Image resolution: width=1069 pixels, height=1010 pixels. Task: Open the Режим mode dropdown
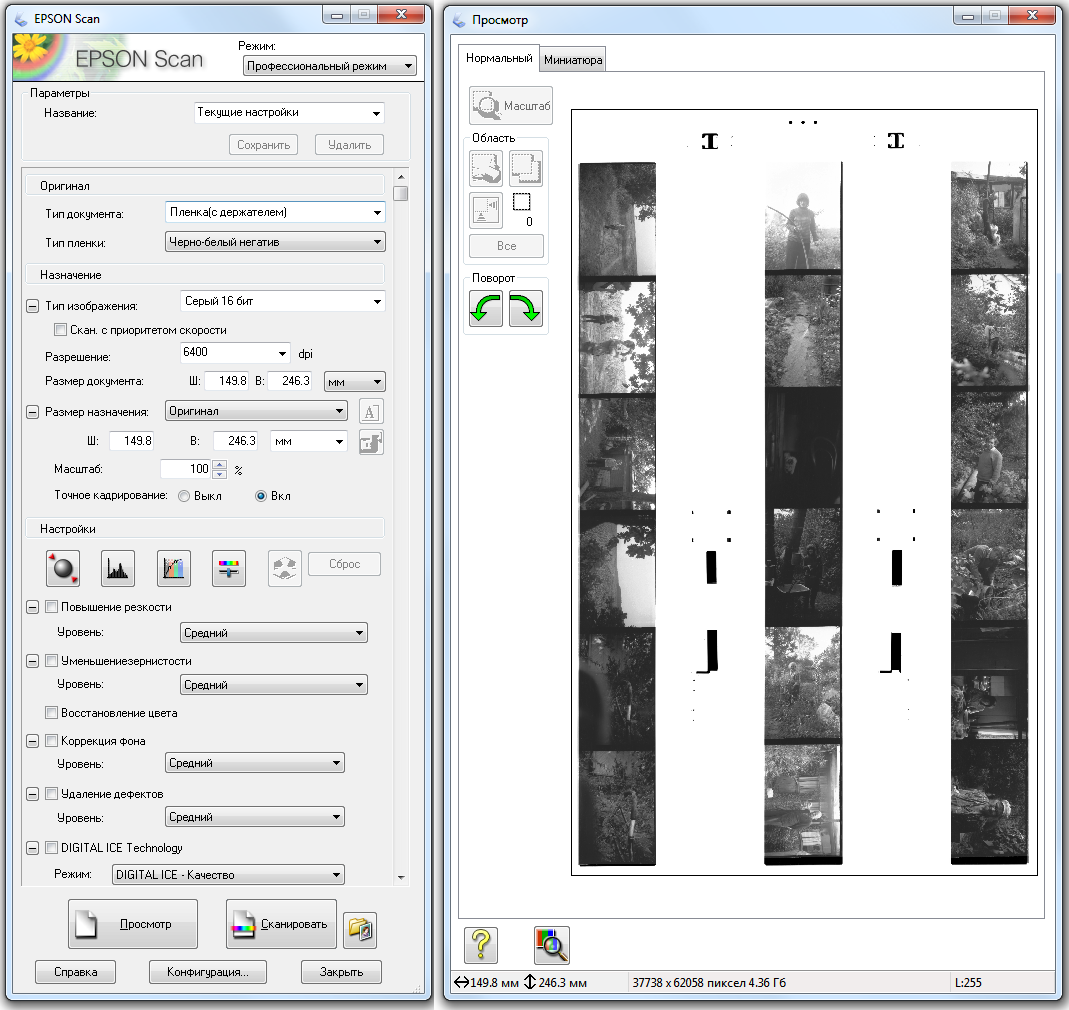click(x=329, y=66)
